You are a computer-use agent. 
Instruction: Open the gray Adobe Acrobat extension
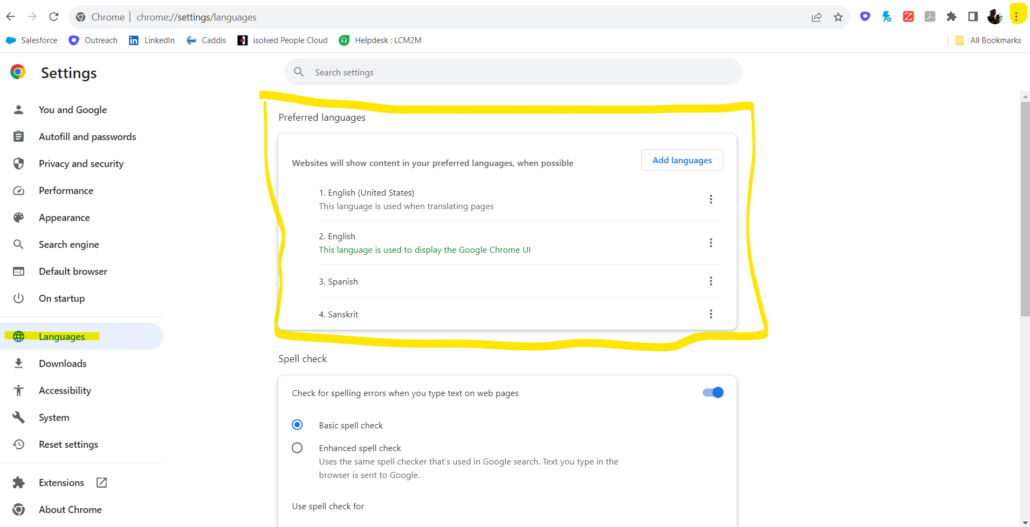point(929,16)
